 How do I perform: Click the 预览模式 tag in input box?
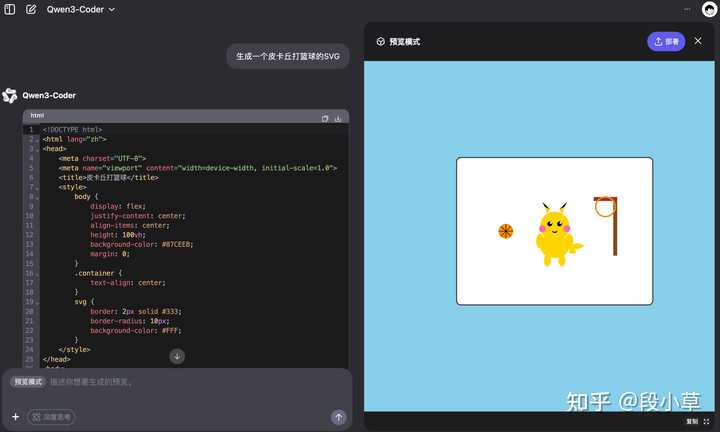tap(28, 382)
